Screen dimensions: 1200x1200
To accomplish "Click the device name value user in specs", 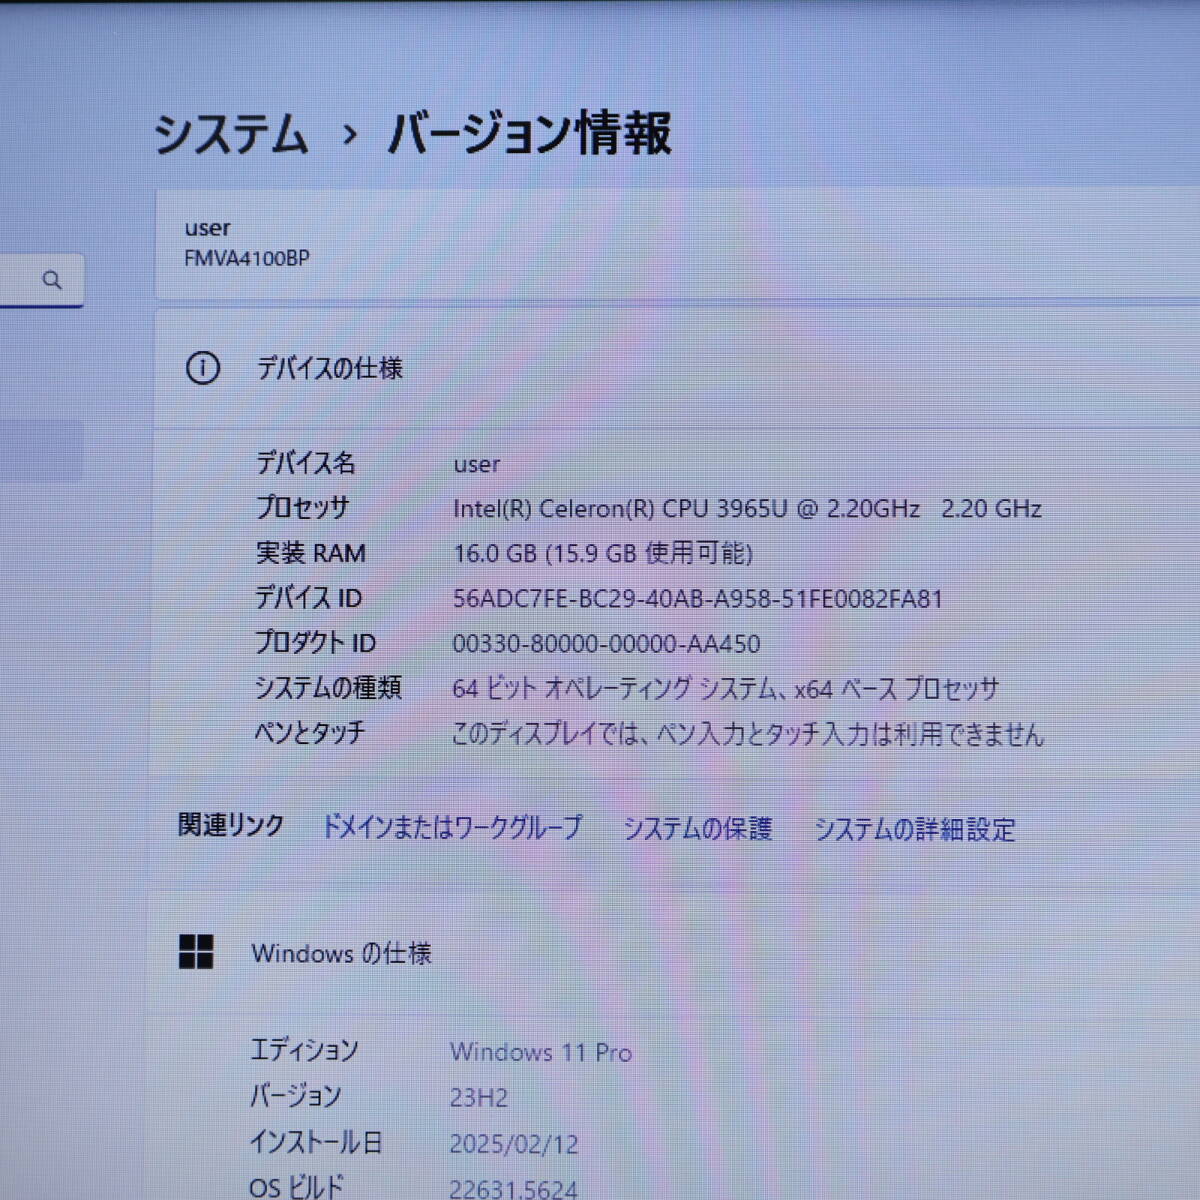I will (x=477, y=465).
